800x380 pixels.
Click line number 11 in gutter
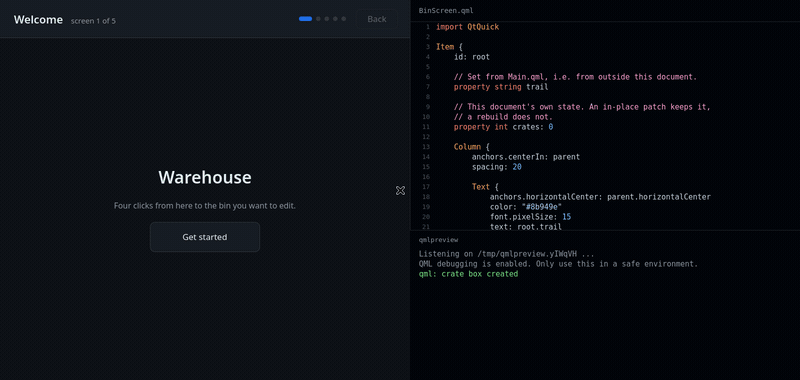[427, 127]
